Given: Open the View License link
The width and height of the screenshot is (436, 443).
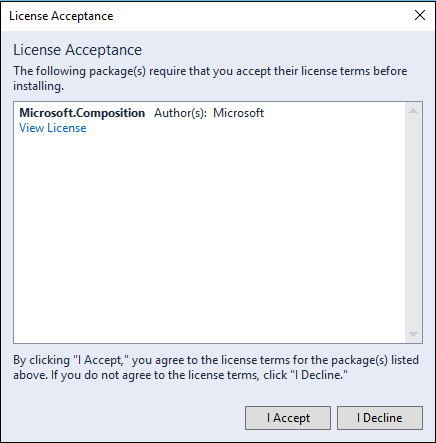Looking at the screenshot, I should pos(53,128).
